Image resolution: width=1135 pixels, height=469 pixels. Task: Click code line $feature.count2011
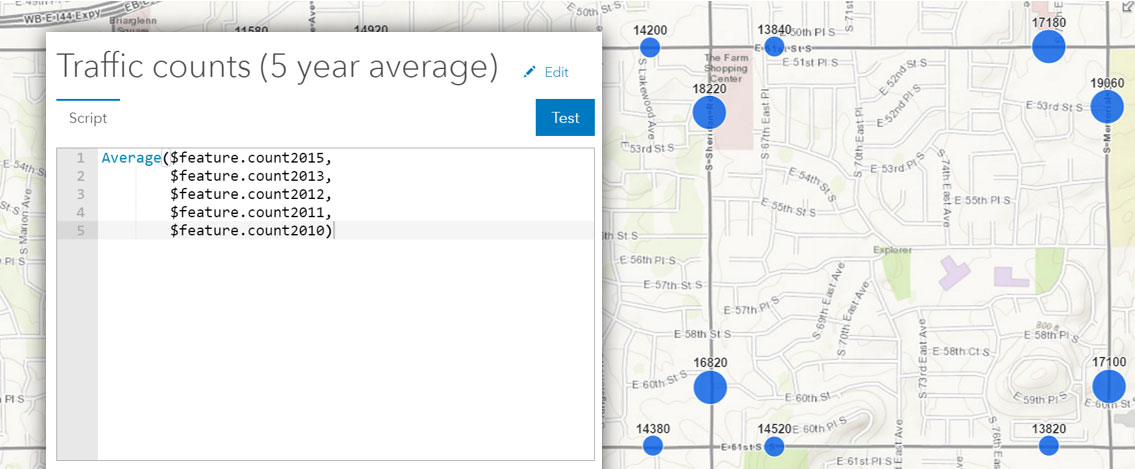[x=250, y=212]
